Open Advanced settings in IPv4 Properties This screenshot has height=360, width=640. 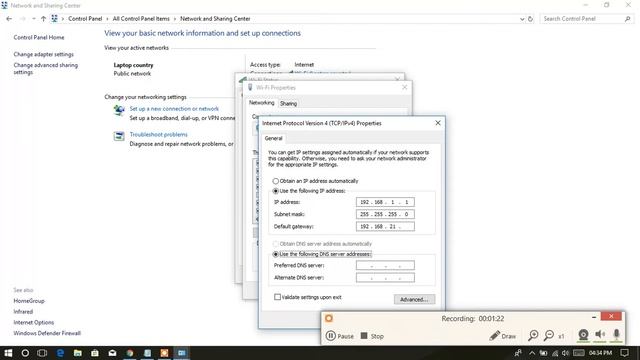pyautogui.click(x=414, y=299)
